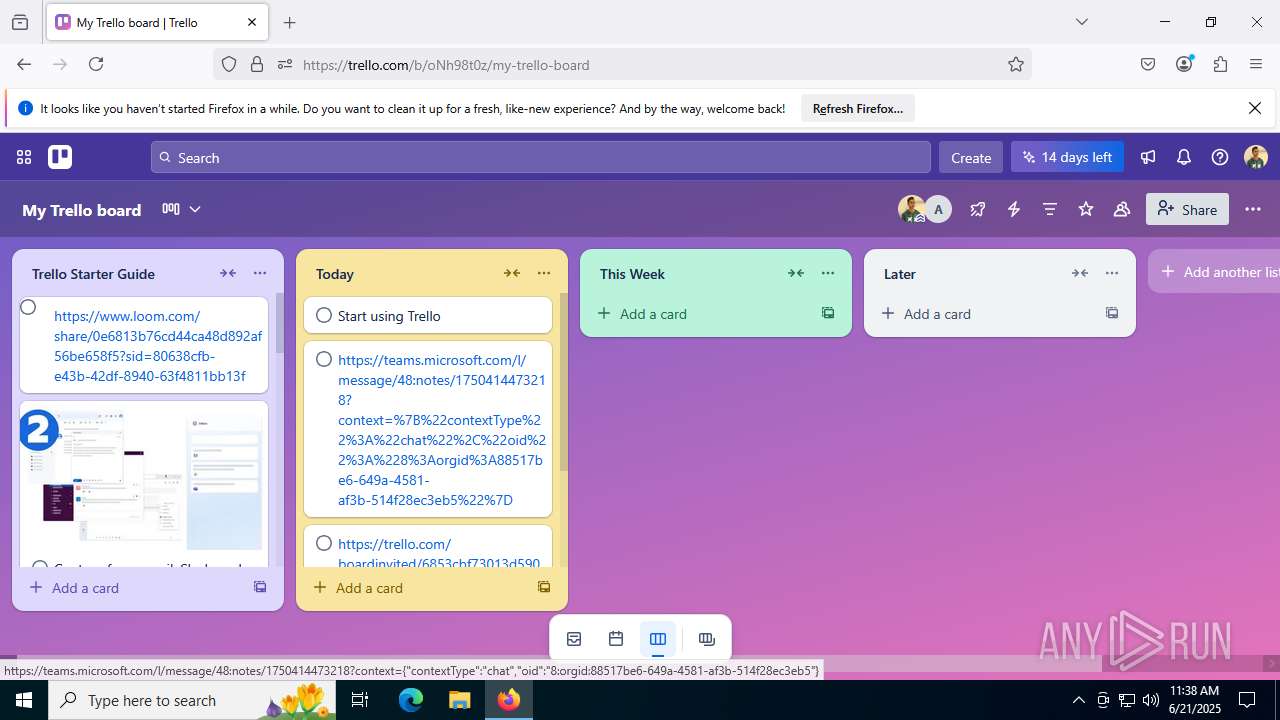1280x720 pixels.
Task: Open the teams.microsoft.com message link
Action: (441, 430)
